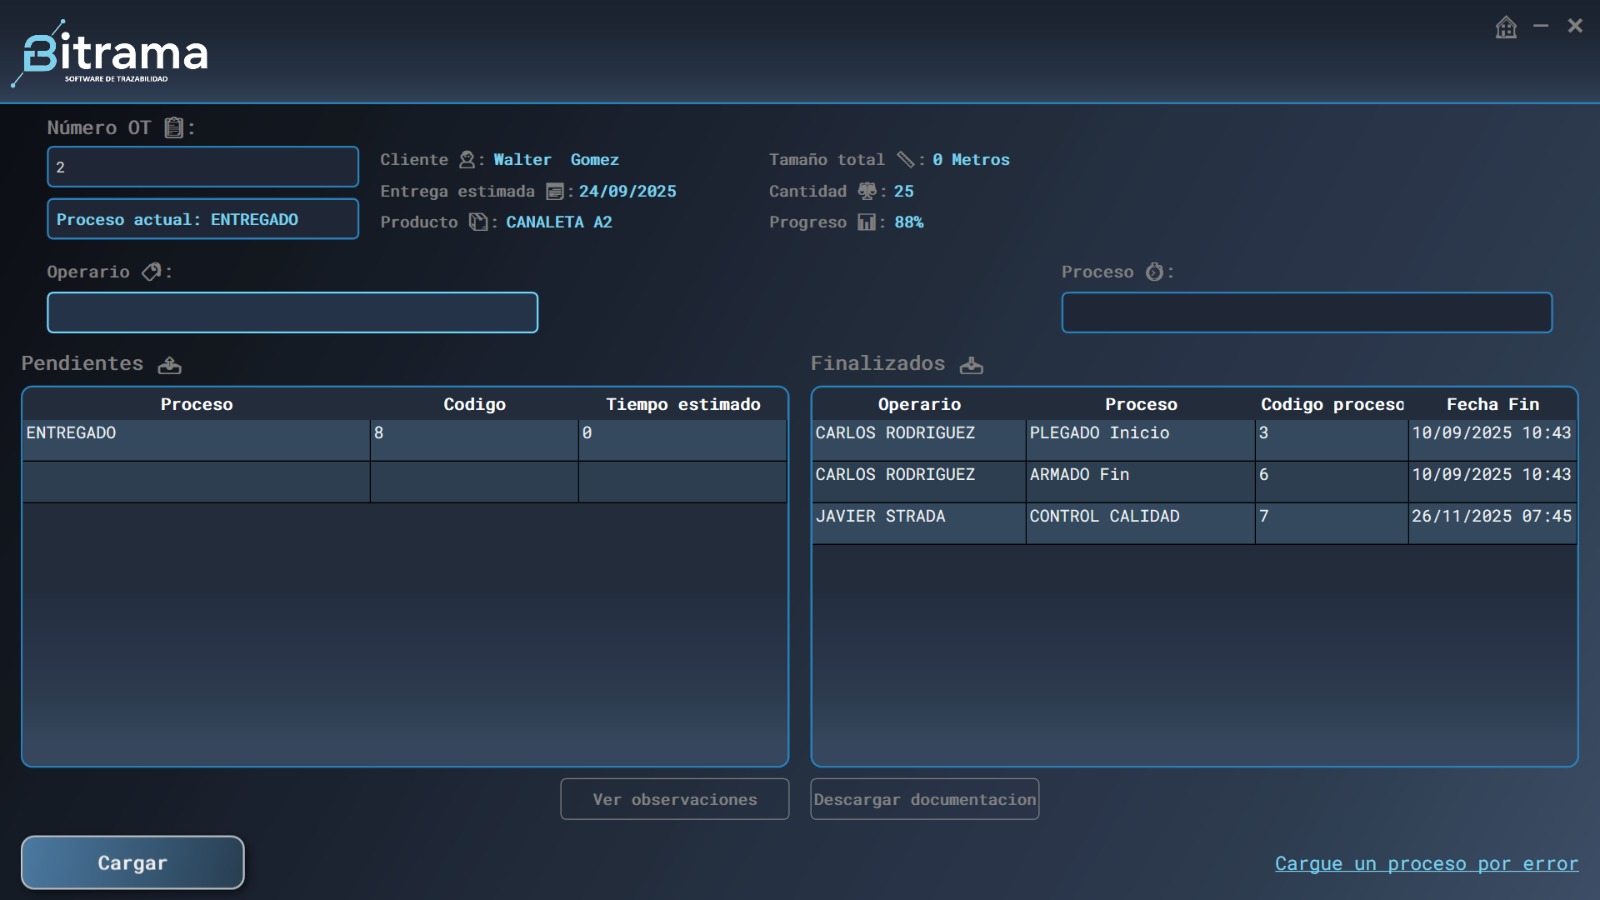
Task: Click the stopwatch icon next to Proceso
Action: [x=1154, y=272]
